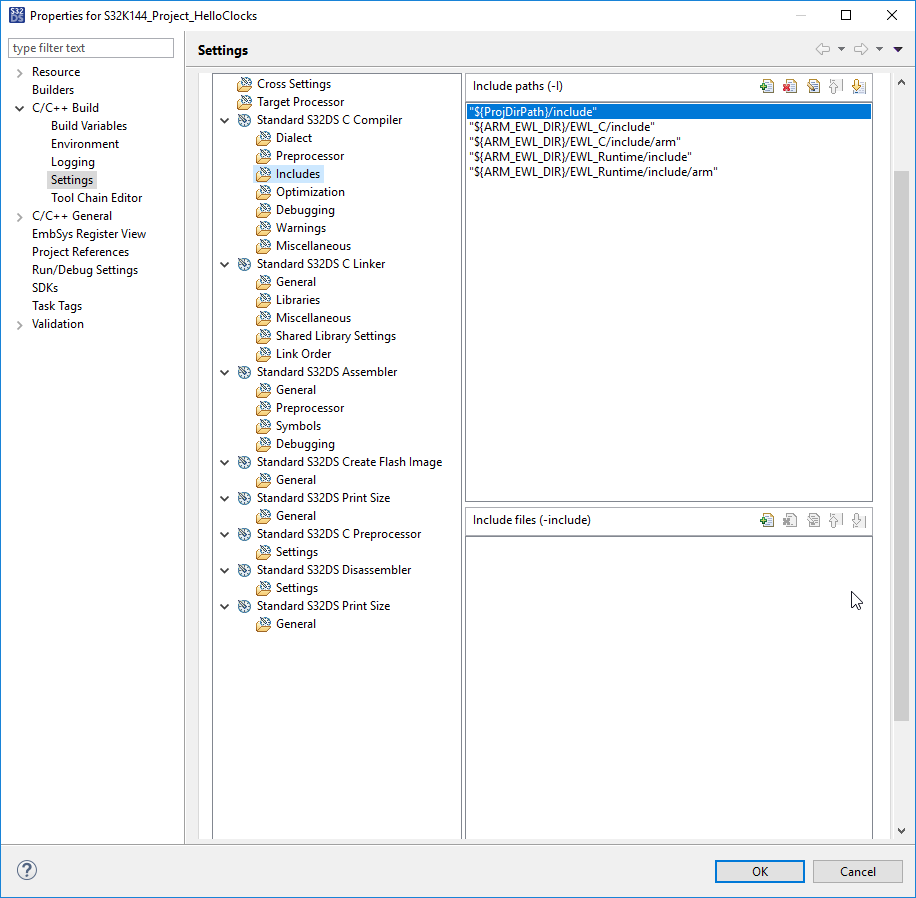Open SDKs properties page

45,288
